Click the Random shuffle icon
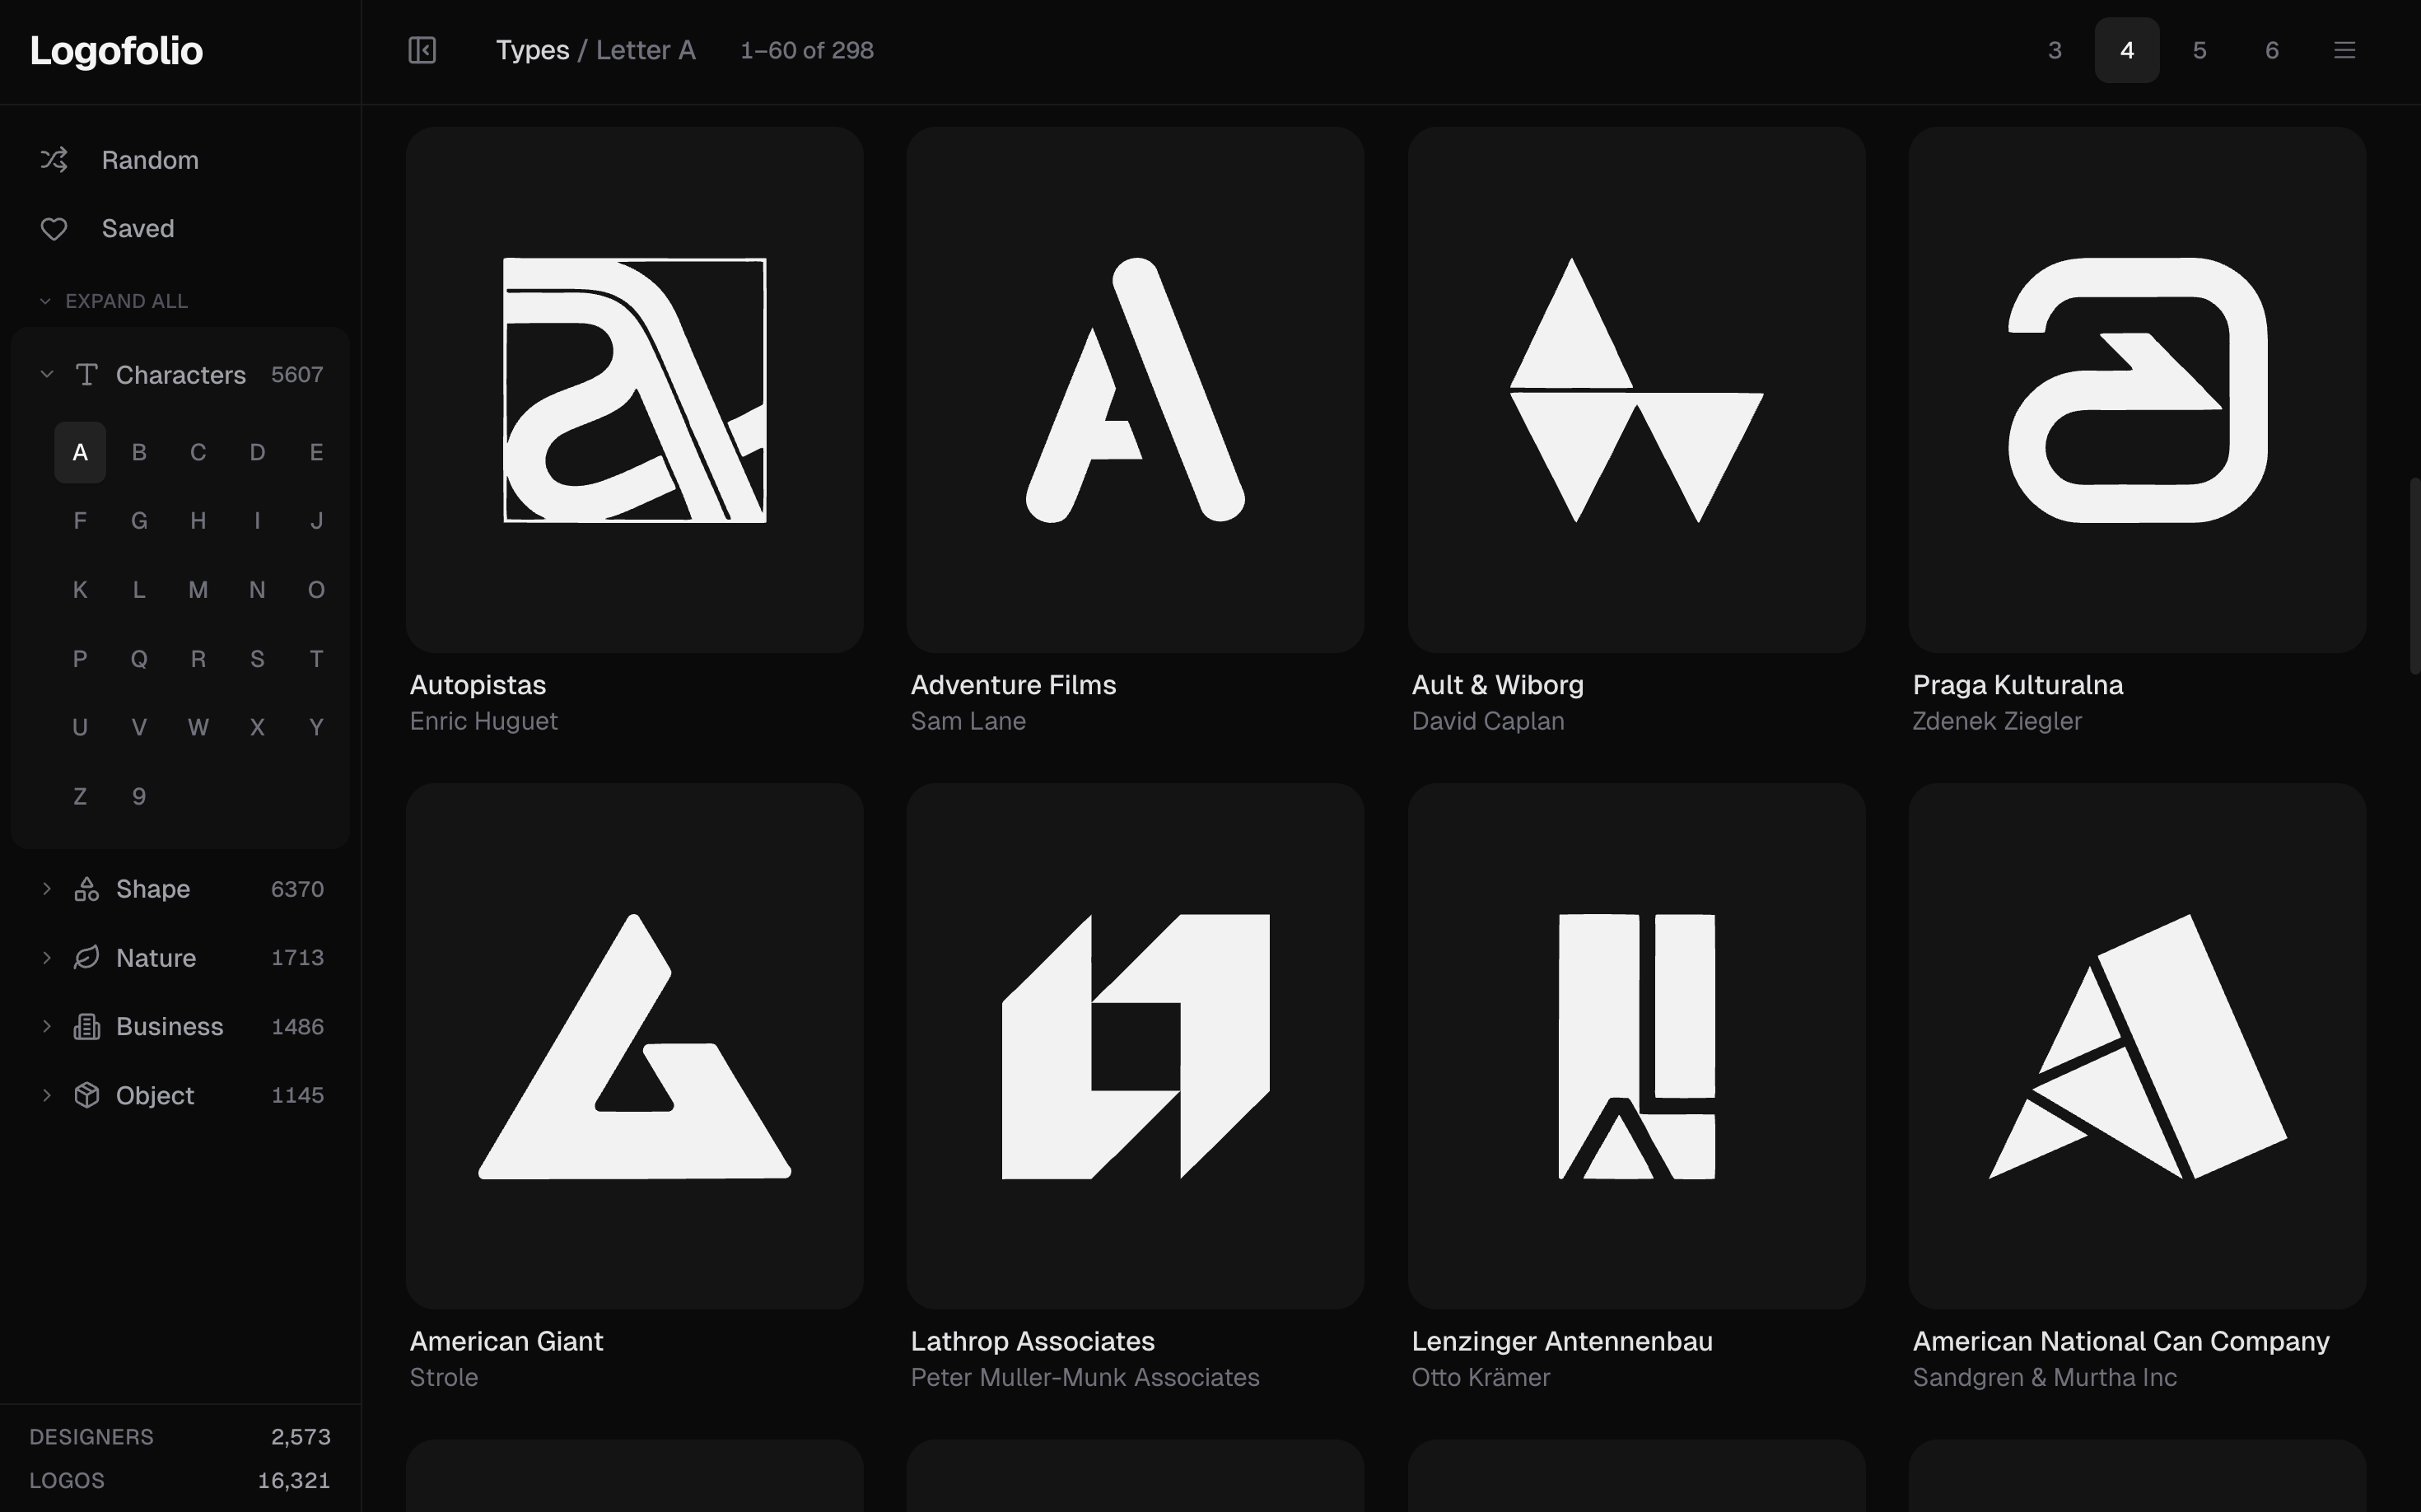The height and width of the screenshot is (1512, 2421). [54, 160]
